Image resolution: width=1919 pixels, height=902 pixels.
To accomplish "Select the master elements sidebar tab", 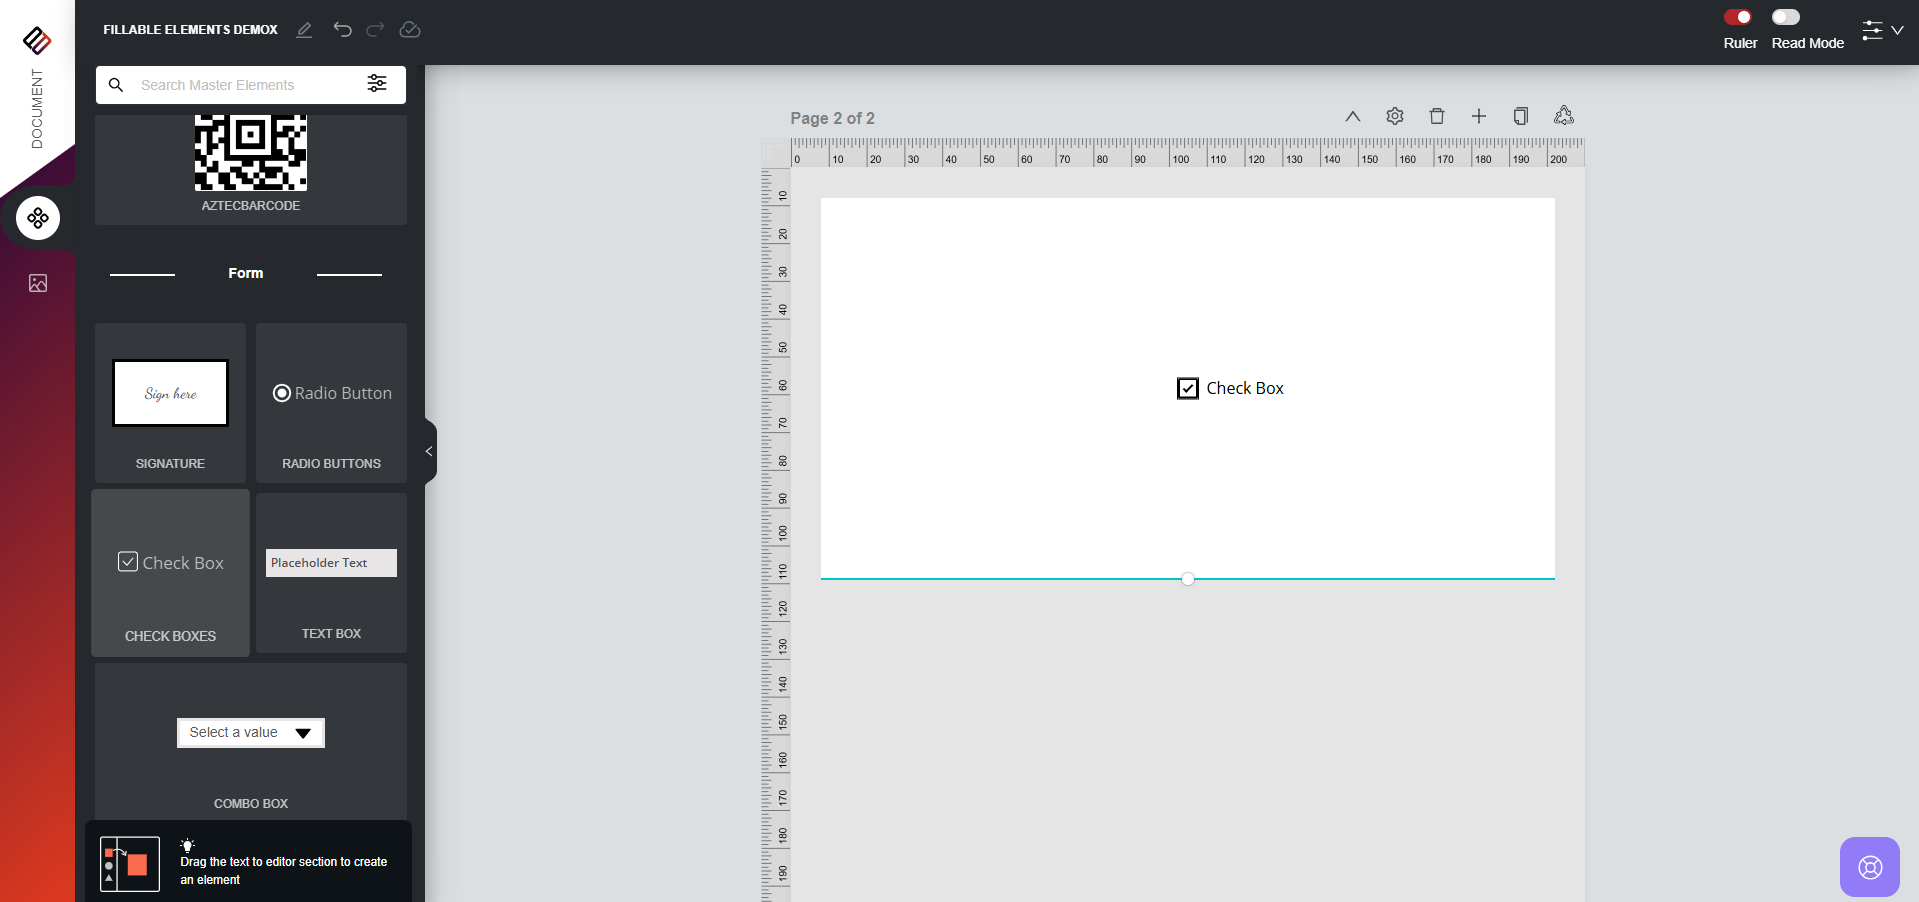I will (38, 218).
